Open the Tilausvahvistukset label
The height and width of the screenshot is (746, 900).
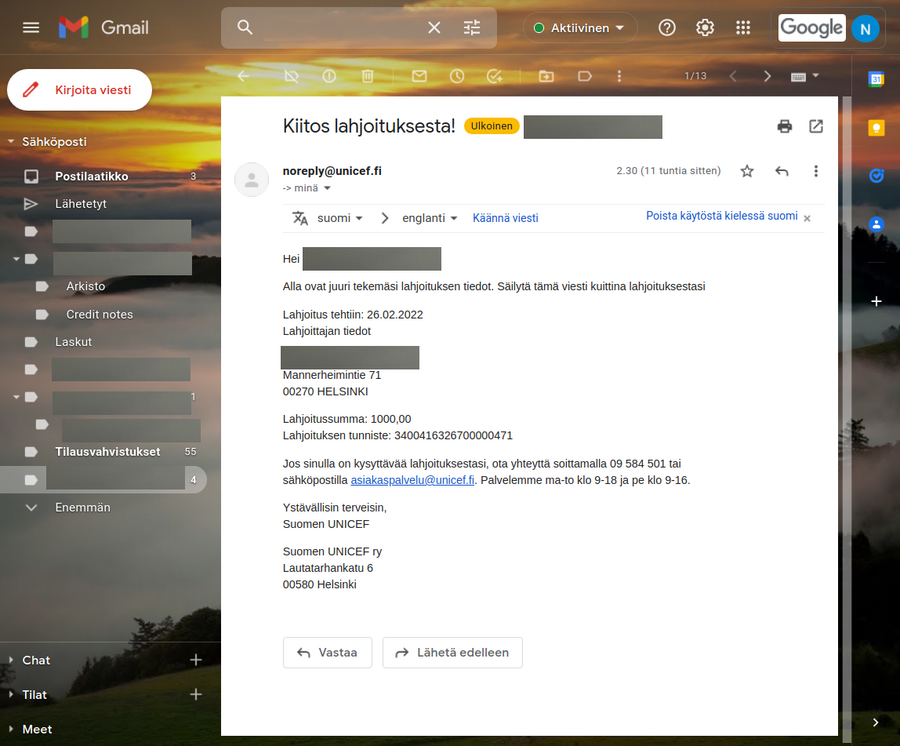pos(107,452)
